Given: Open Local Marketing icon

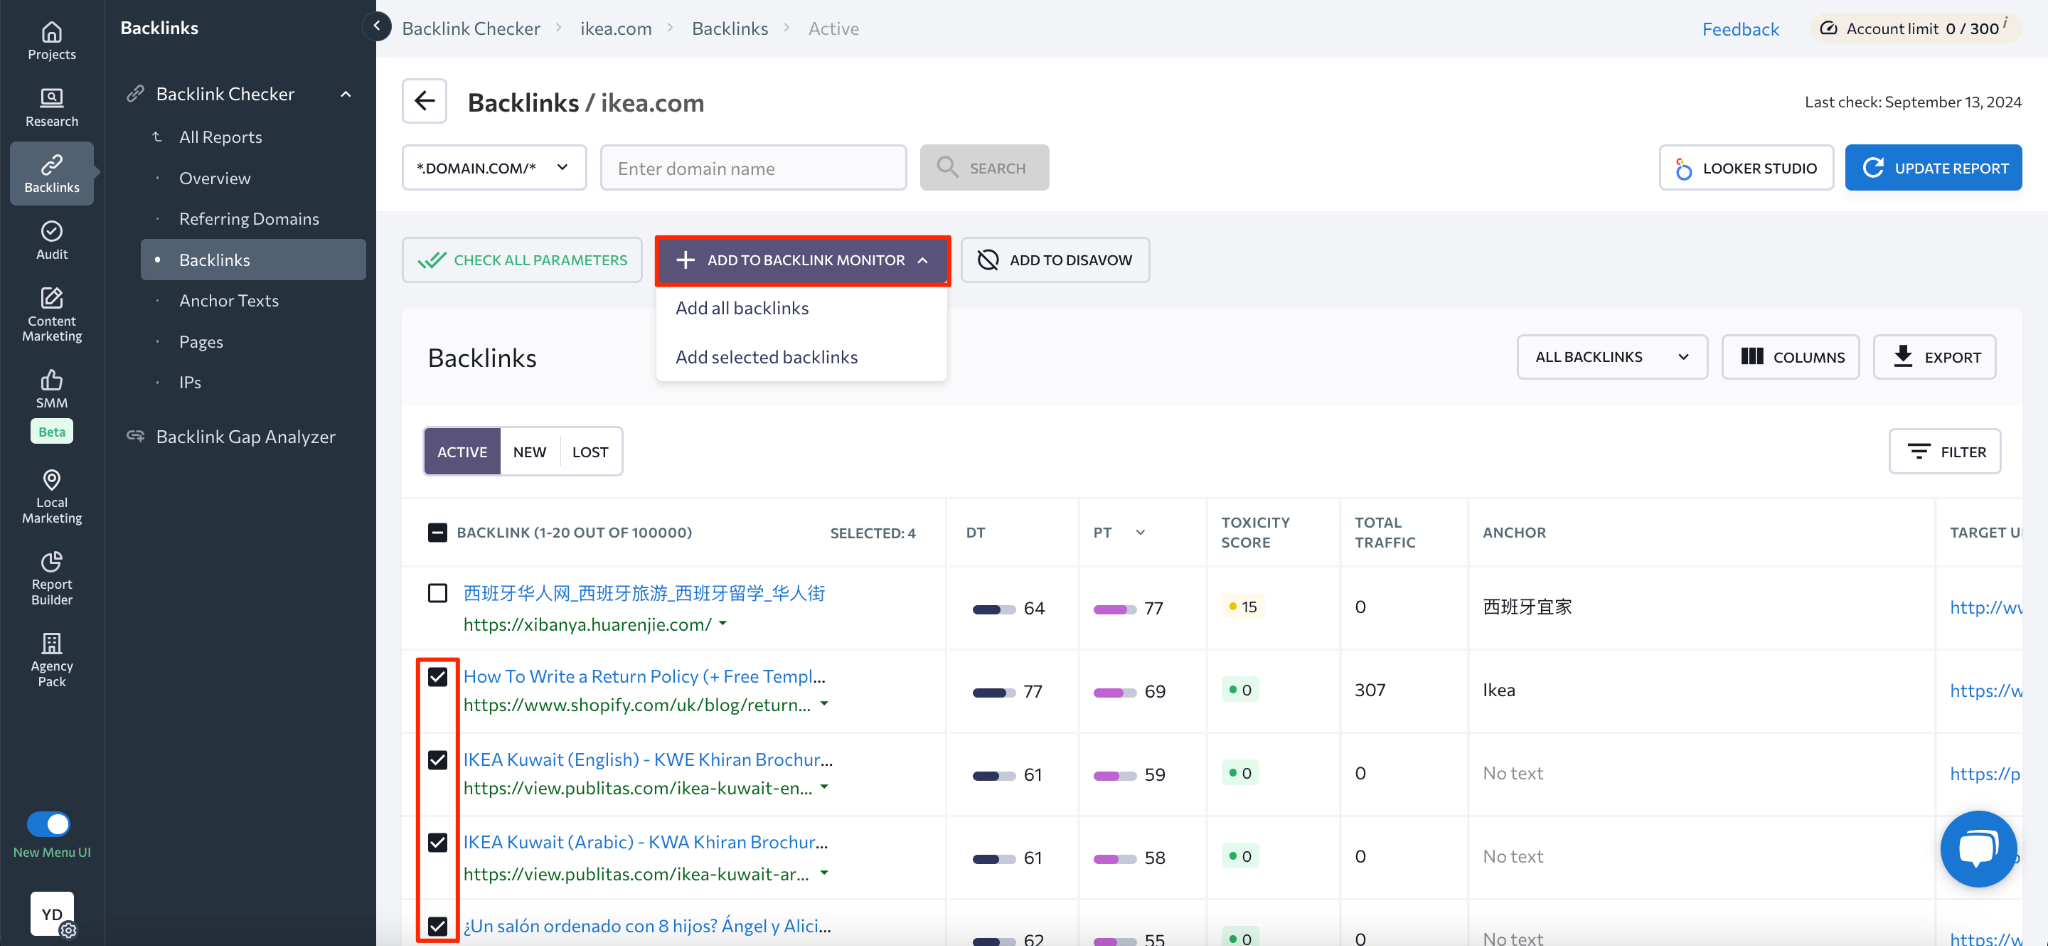Looking at the screenshot, I should point(52,496).
